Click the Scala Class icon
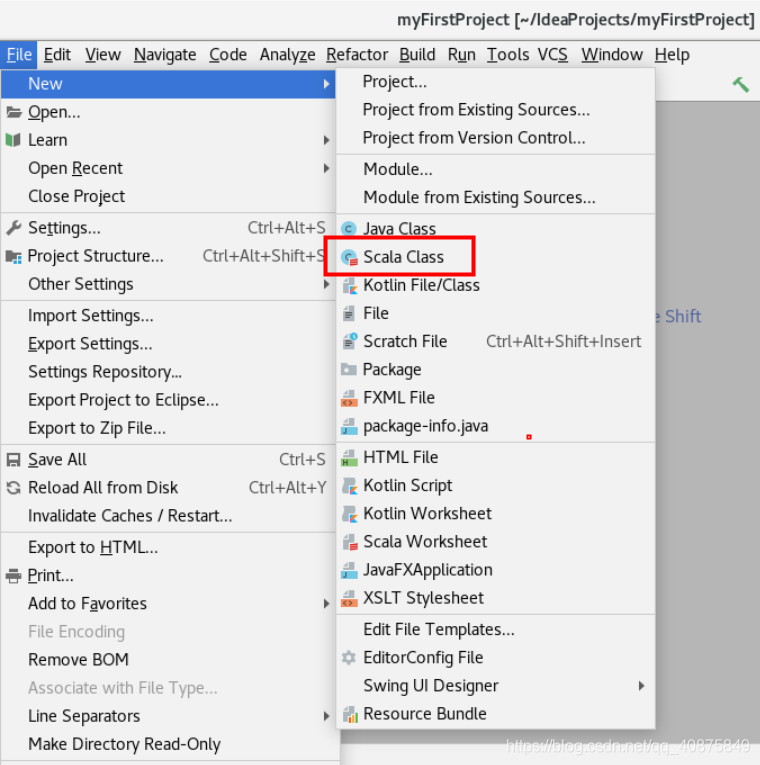760x765 pixels. [349, 258]
